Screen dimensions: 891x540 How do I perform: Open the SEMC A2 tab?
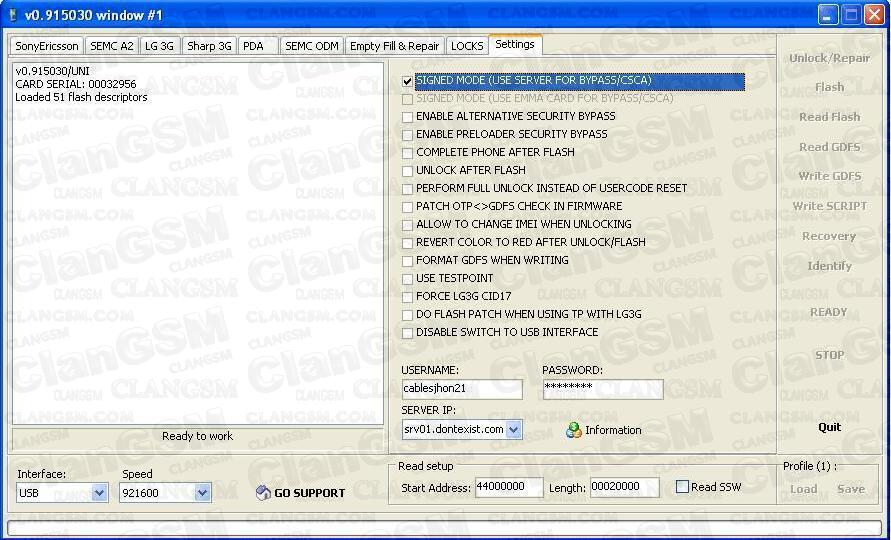112,46
